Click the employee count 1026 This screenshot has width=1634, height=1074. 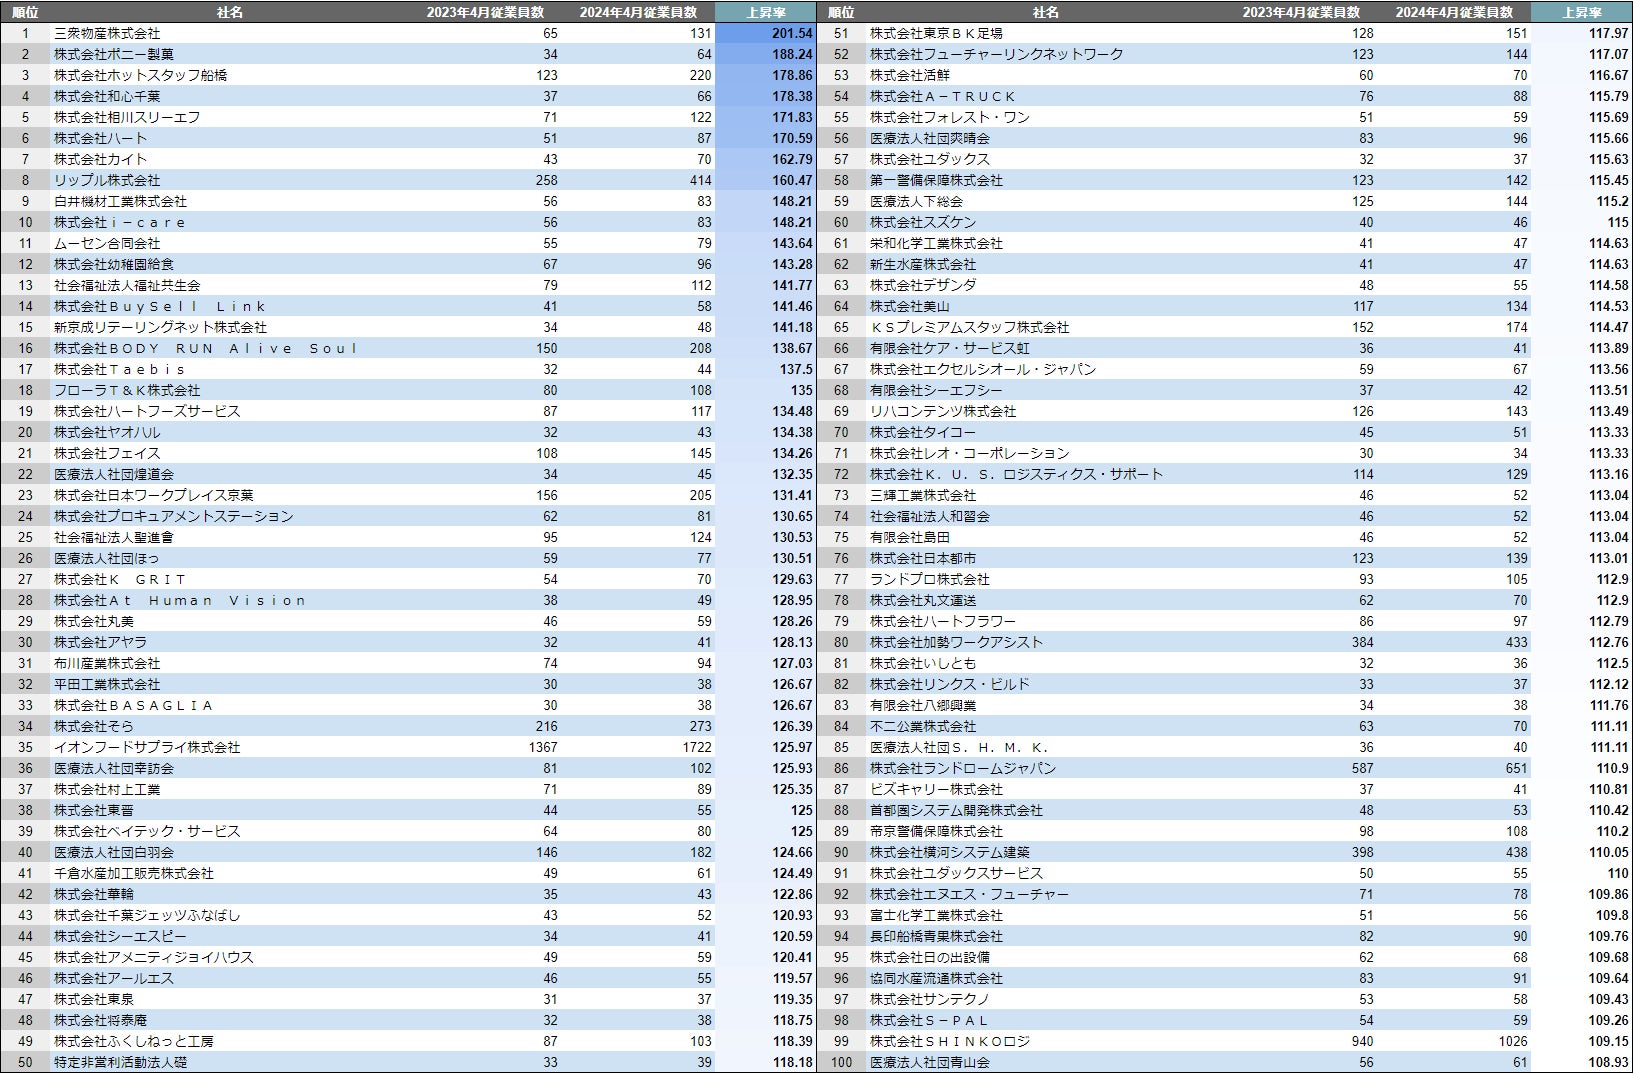pos(1455,1041)
